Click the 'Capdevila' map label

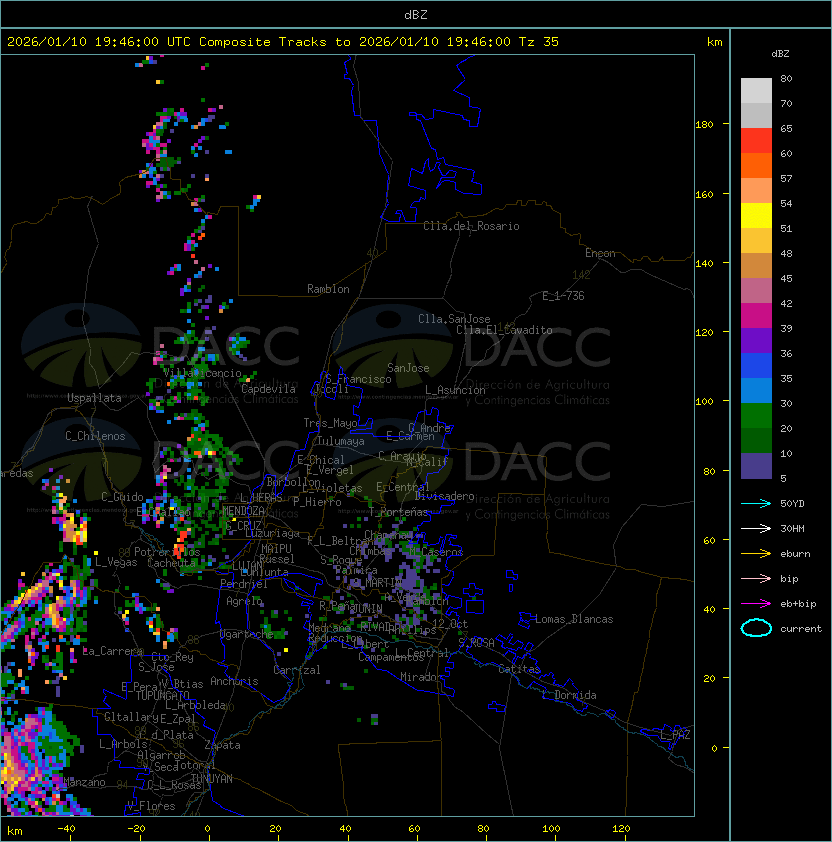pos(269,389)
